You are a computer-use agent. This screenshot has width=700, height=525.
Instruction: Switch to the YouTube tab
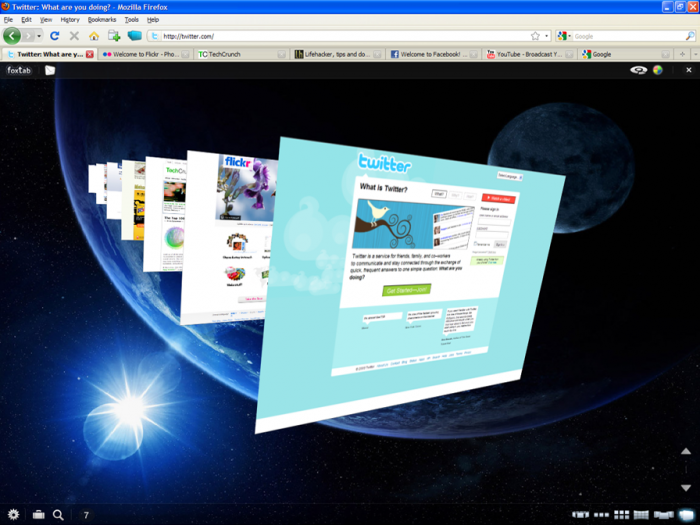click(530, 54)
